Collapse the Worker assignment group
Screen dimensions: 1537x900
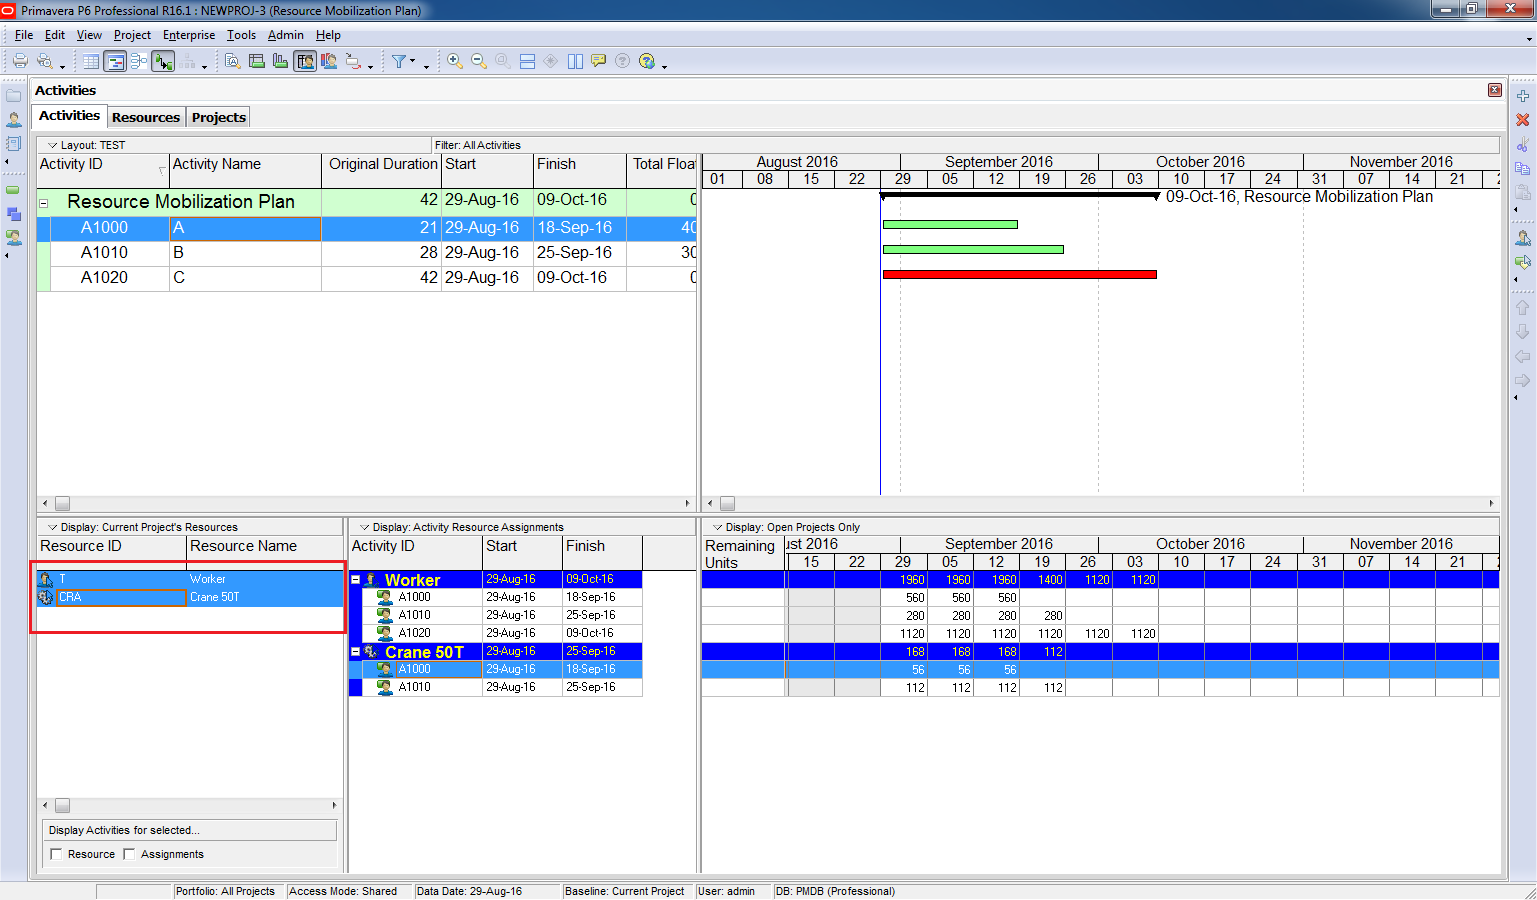click(x=355, y=580)
